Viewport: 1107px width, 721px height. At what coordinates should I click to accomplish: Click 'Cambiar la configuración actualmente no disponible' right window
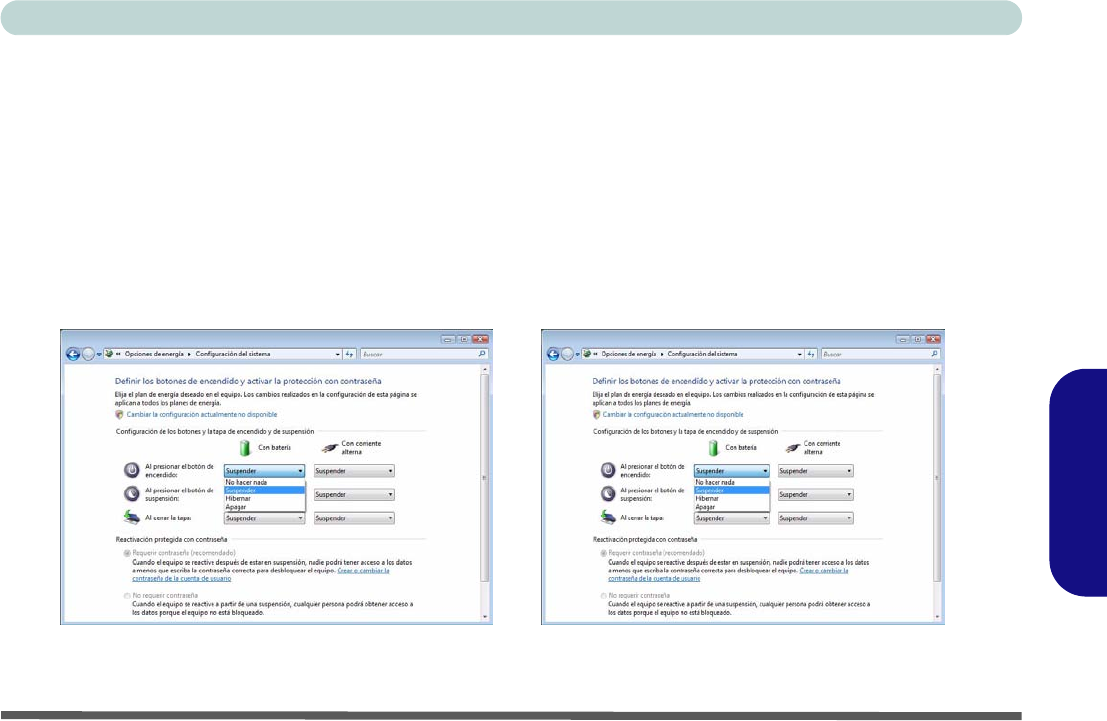tap(673, 415)
